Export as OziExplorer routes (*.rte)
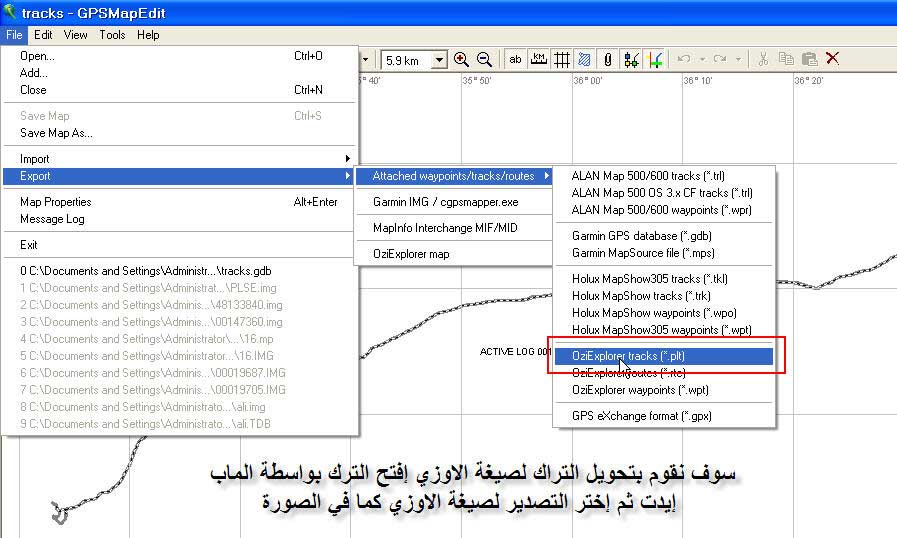Screen dimensions: 897x538 tap(664, 373)
